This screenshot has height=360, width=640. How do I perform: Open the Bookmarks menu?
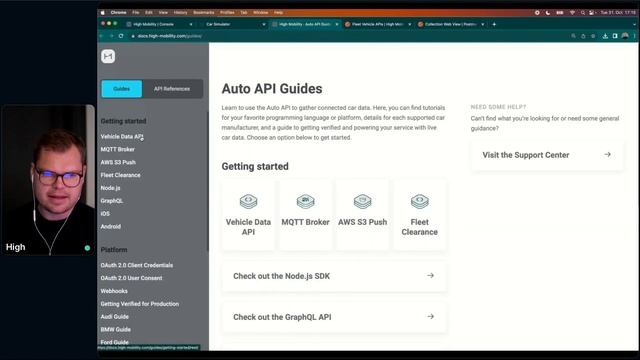[204, 13]
